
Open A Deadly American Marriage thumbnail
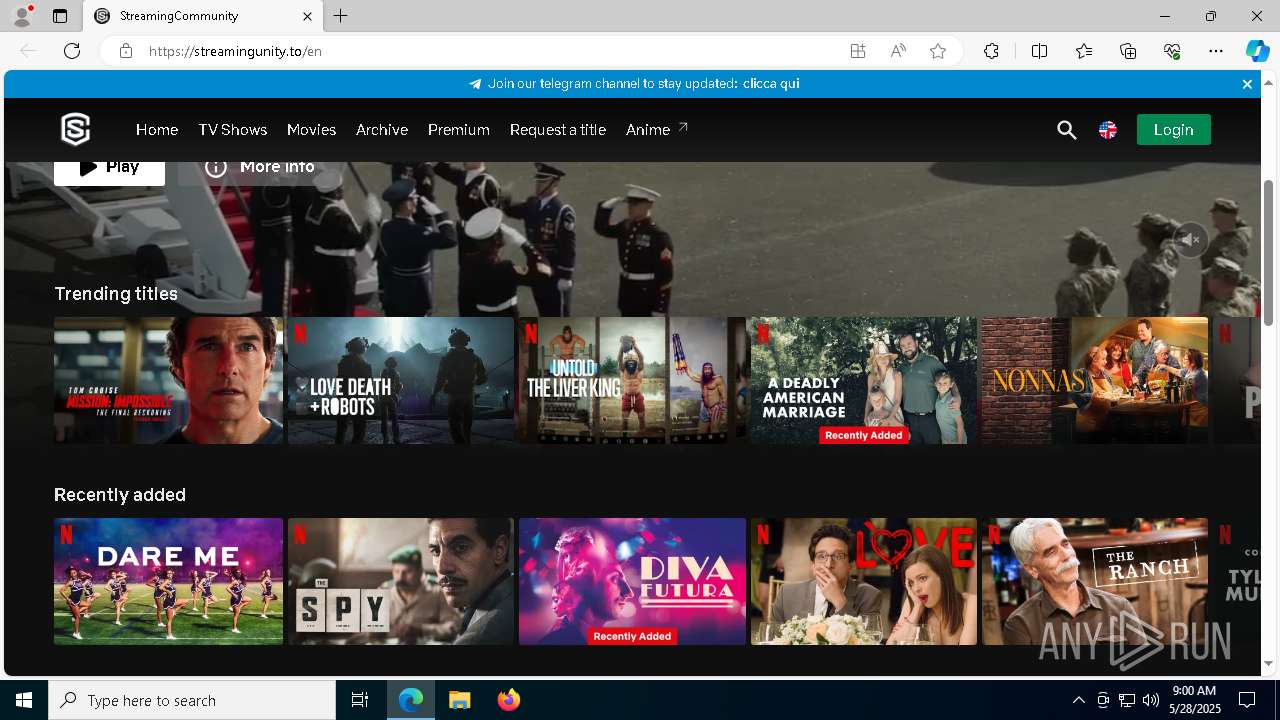864,380
